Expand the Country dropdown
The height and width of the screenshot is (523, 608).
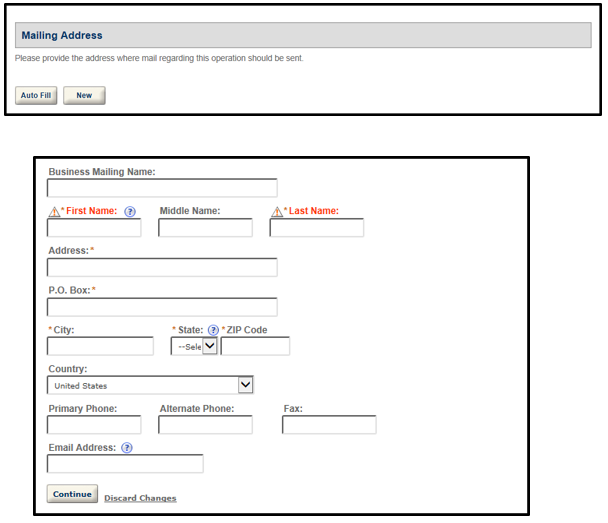[x=245, y=385]
